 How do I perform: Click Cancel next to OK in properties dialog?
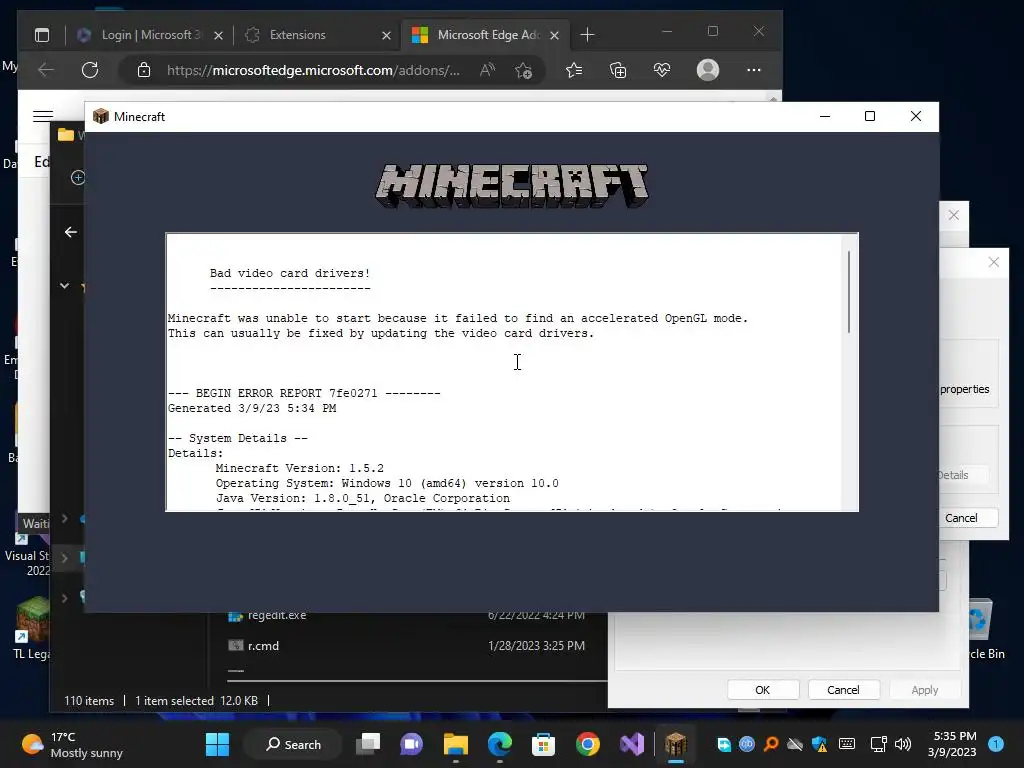843,690
